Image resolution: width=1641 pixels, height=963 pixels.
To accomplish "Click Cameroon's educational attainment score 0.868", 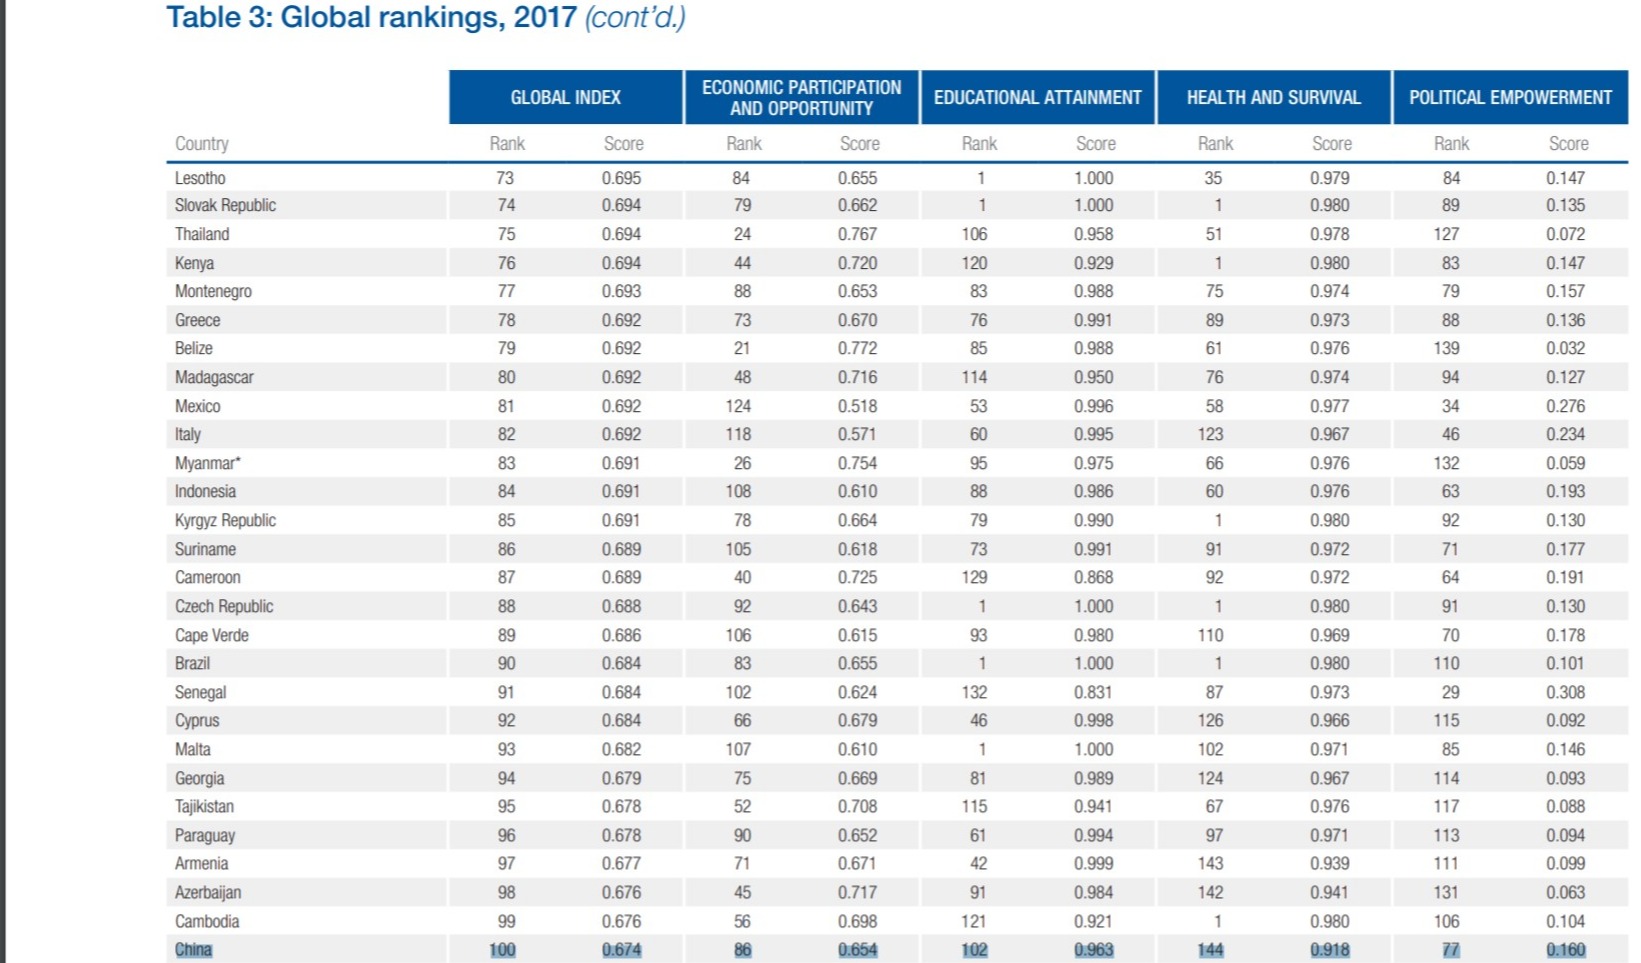I will pos(1094,577).
